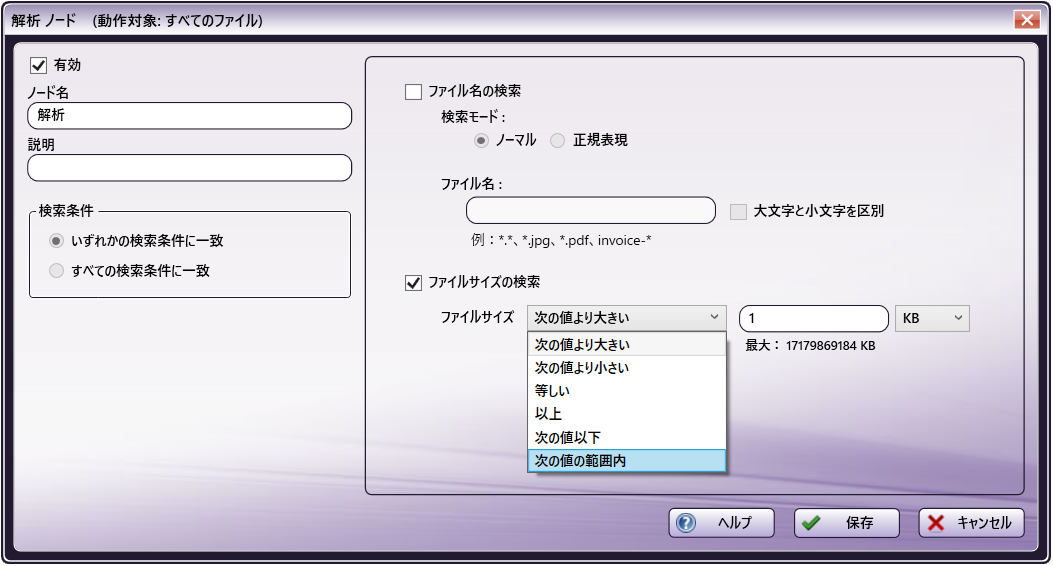Click the キャンセル button

(x=971, y=523)
